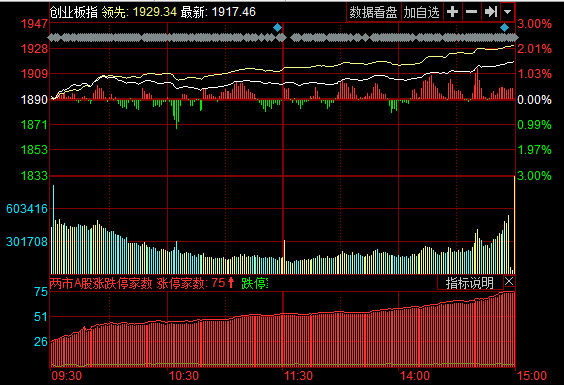Open 指标说明 indicator description
Screen dimensions: 564x385
(470, 283)
